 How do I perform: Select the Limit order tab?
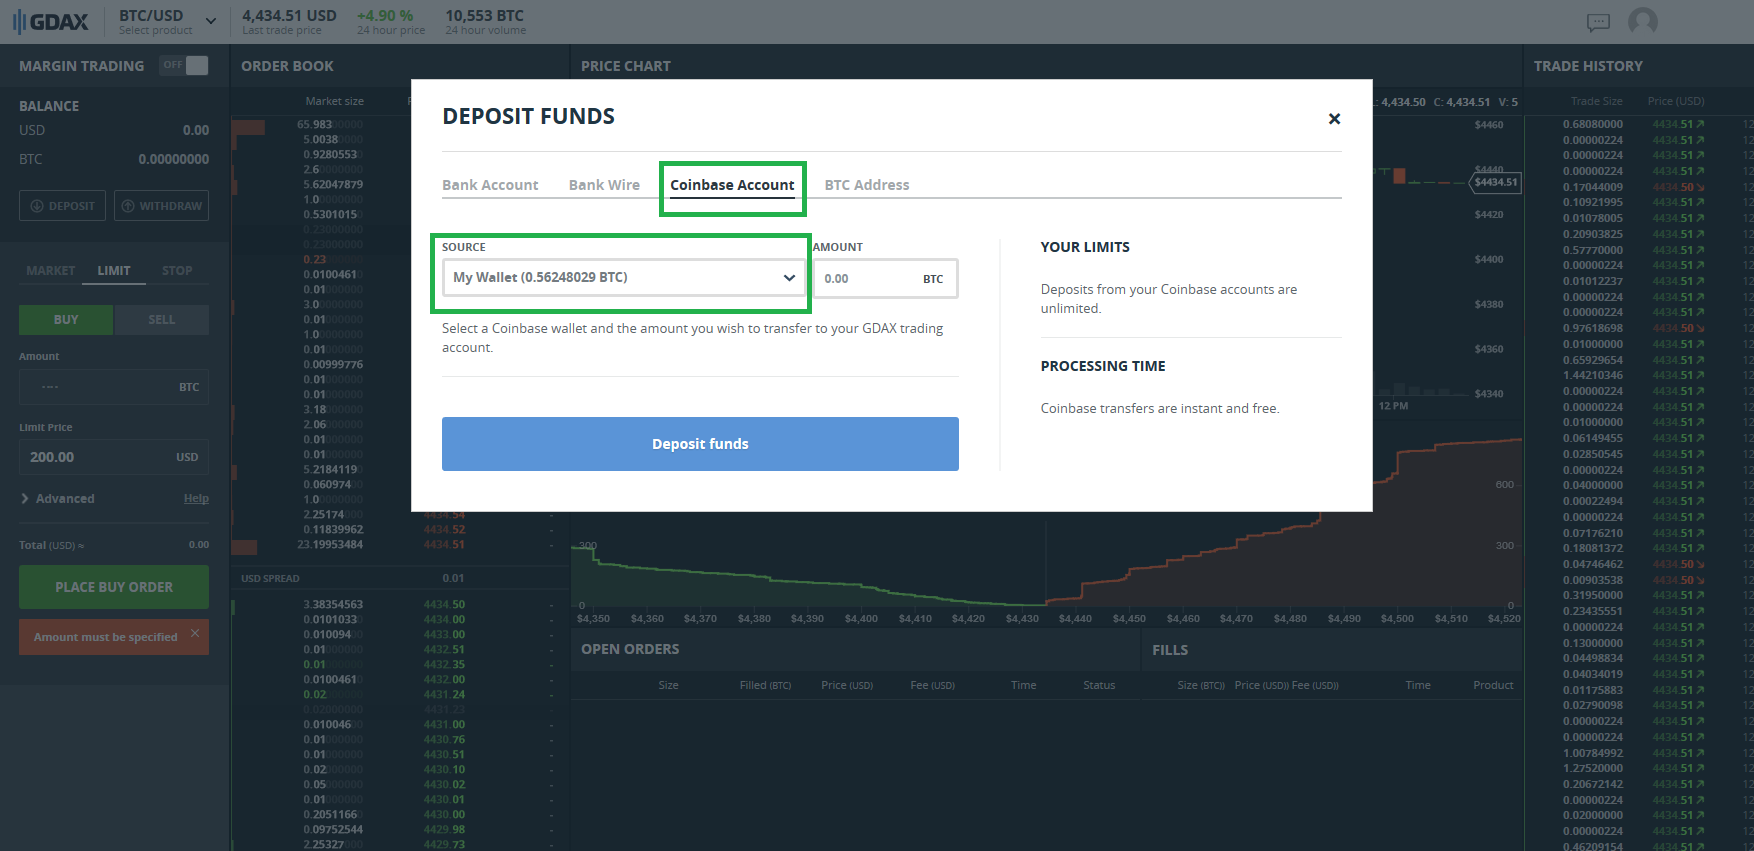click(x=114, y=271)
